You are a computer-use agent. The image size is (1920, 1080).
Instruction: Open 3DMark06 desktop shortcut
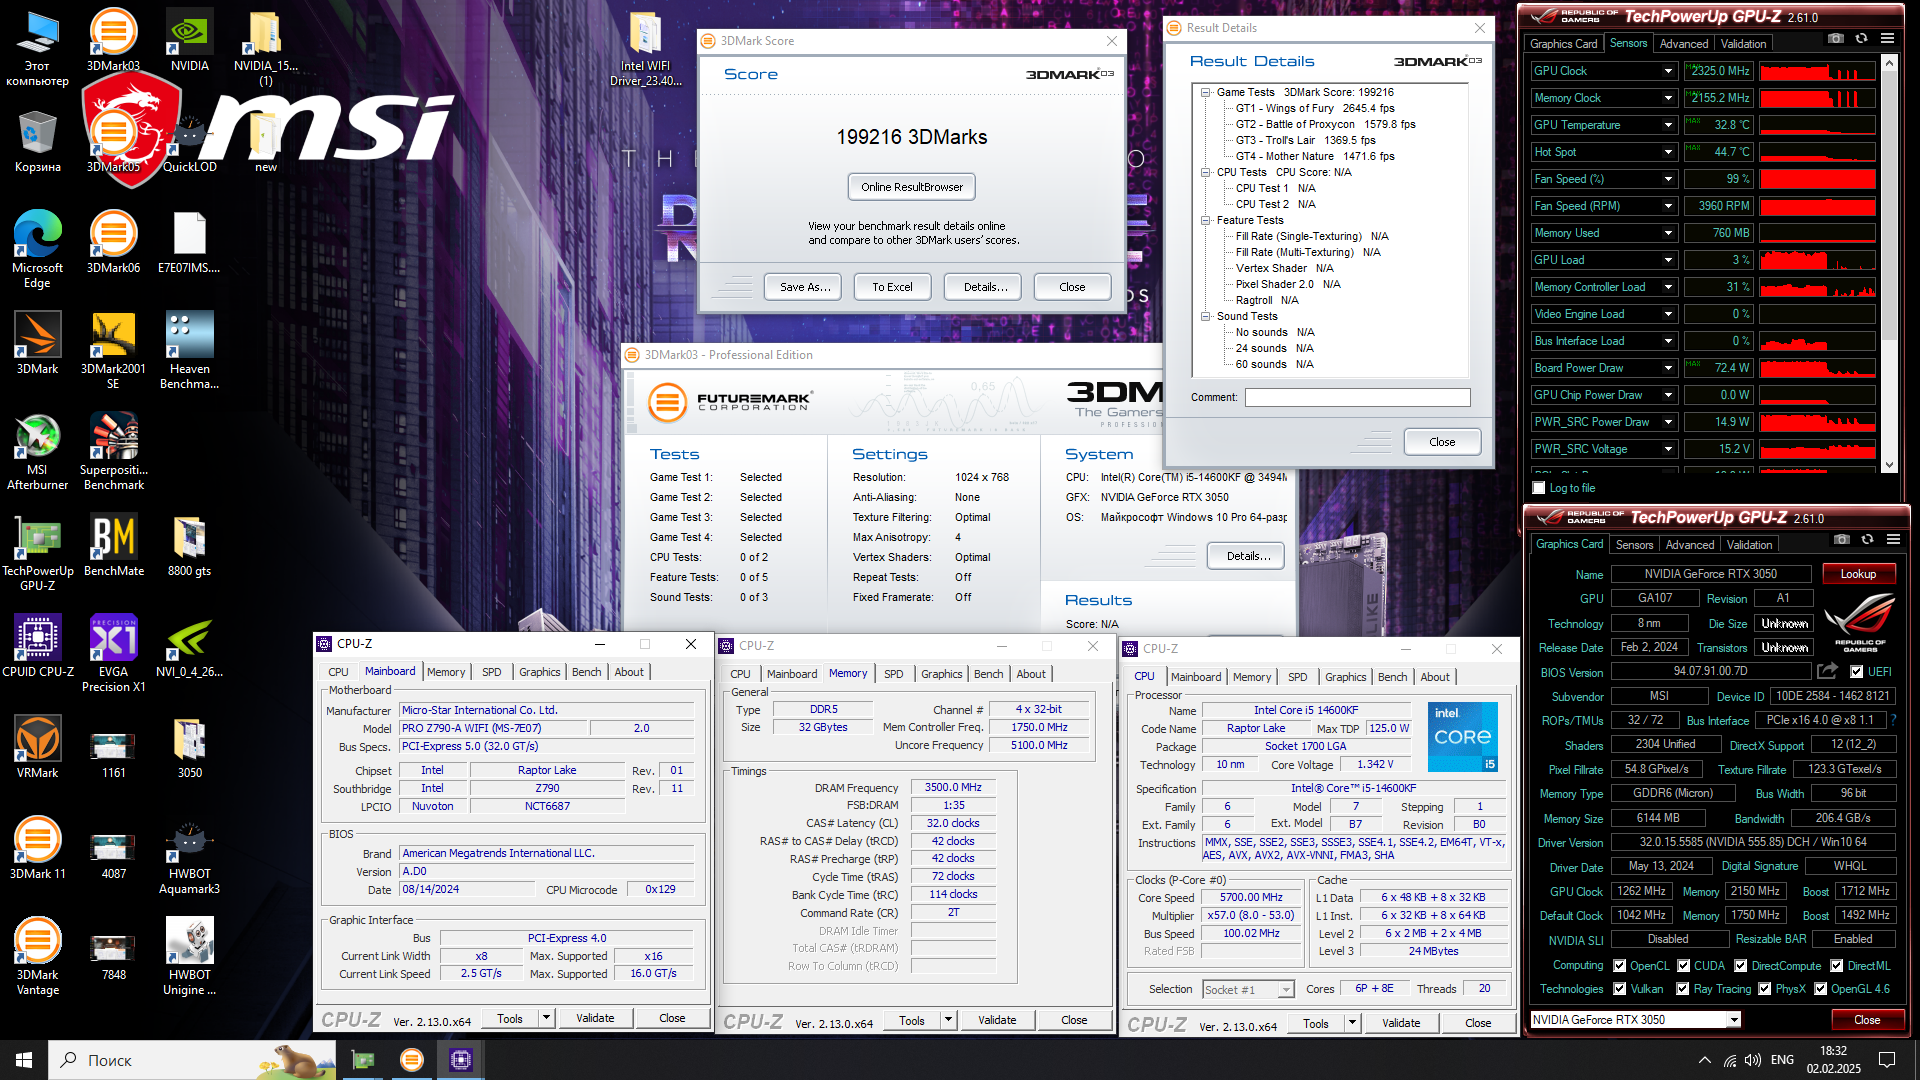[113, 242]
